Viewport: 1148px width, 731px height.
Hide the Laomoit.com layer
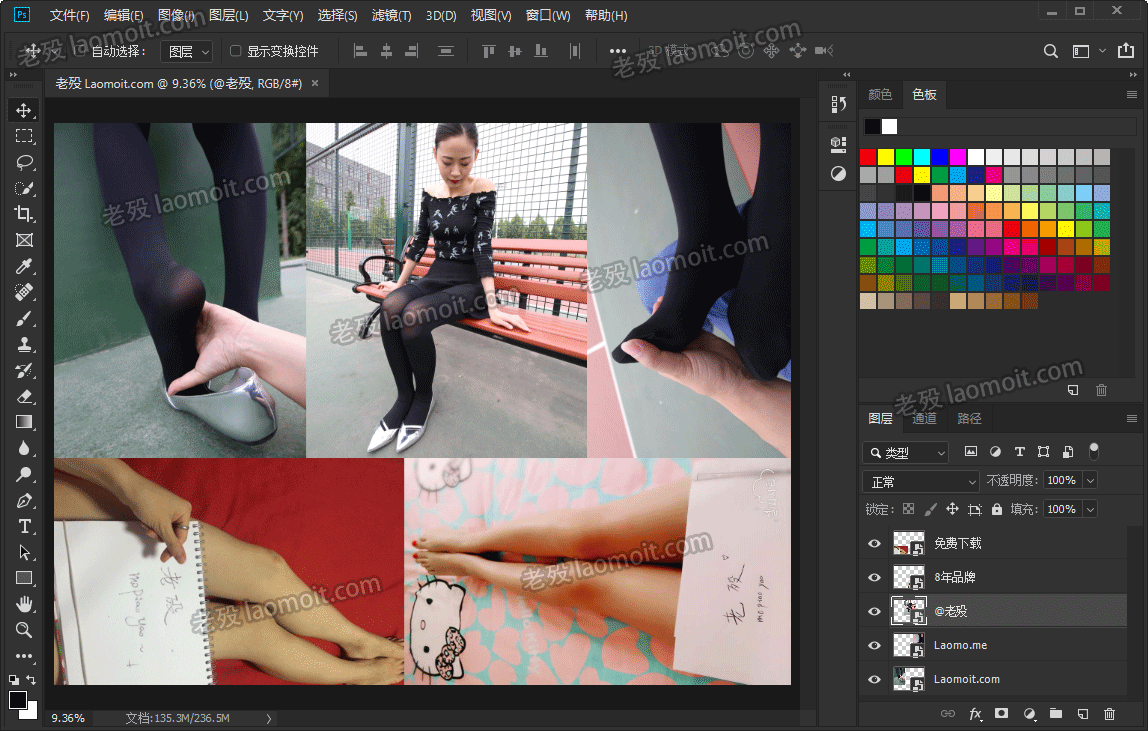click(x=874, y=679)
